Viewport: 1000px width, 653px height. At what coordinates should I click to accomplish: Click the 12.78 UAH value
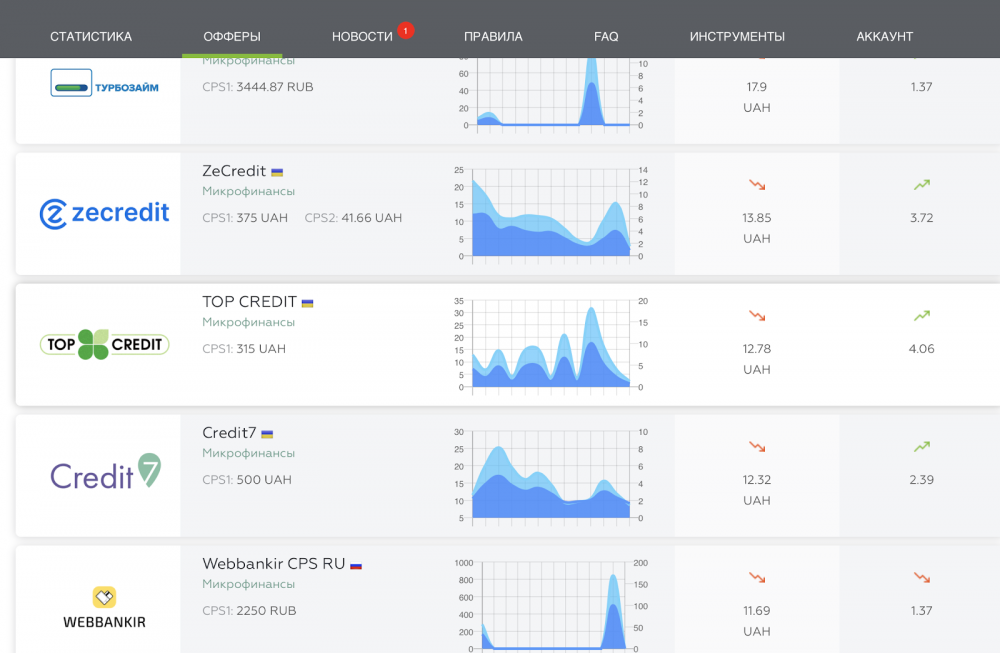coord(757,359)
